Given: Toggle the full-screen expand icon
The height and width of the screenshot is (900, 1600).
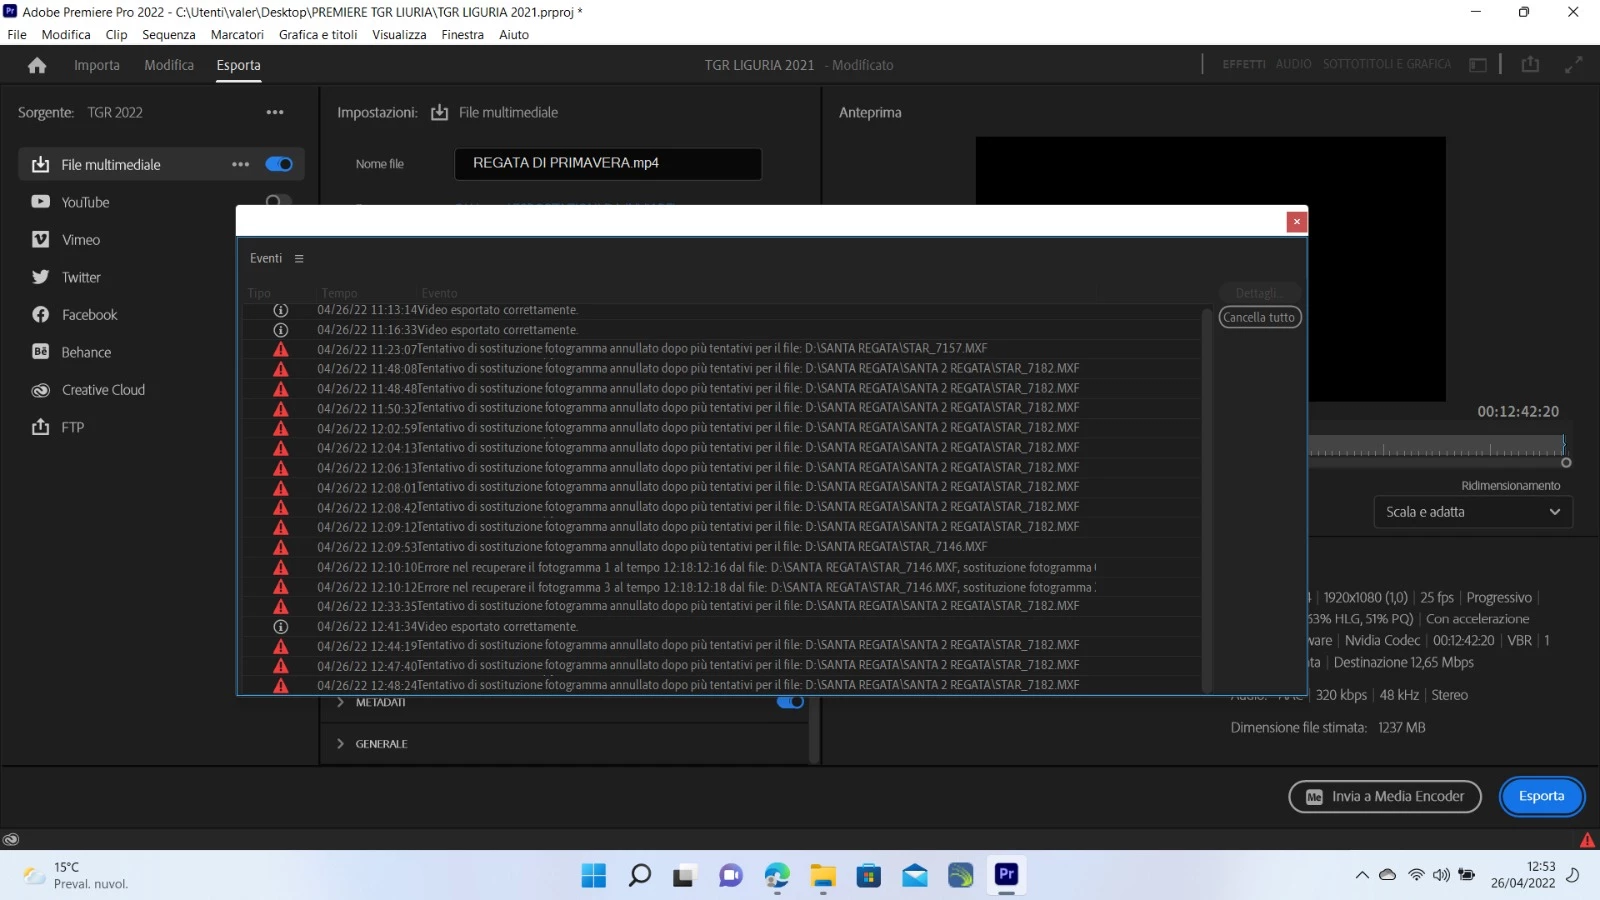Looking at the screenshot, I should point(1574,64).
